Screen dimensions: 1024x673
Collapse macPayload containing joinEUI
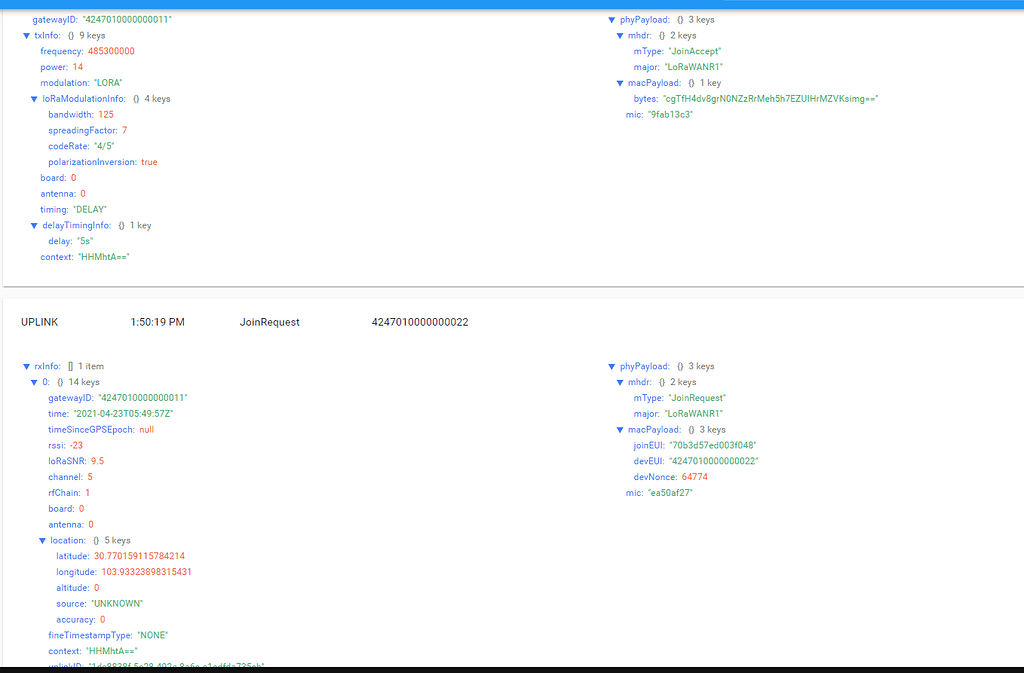pos(620,430)
